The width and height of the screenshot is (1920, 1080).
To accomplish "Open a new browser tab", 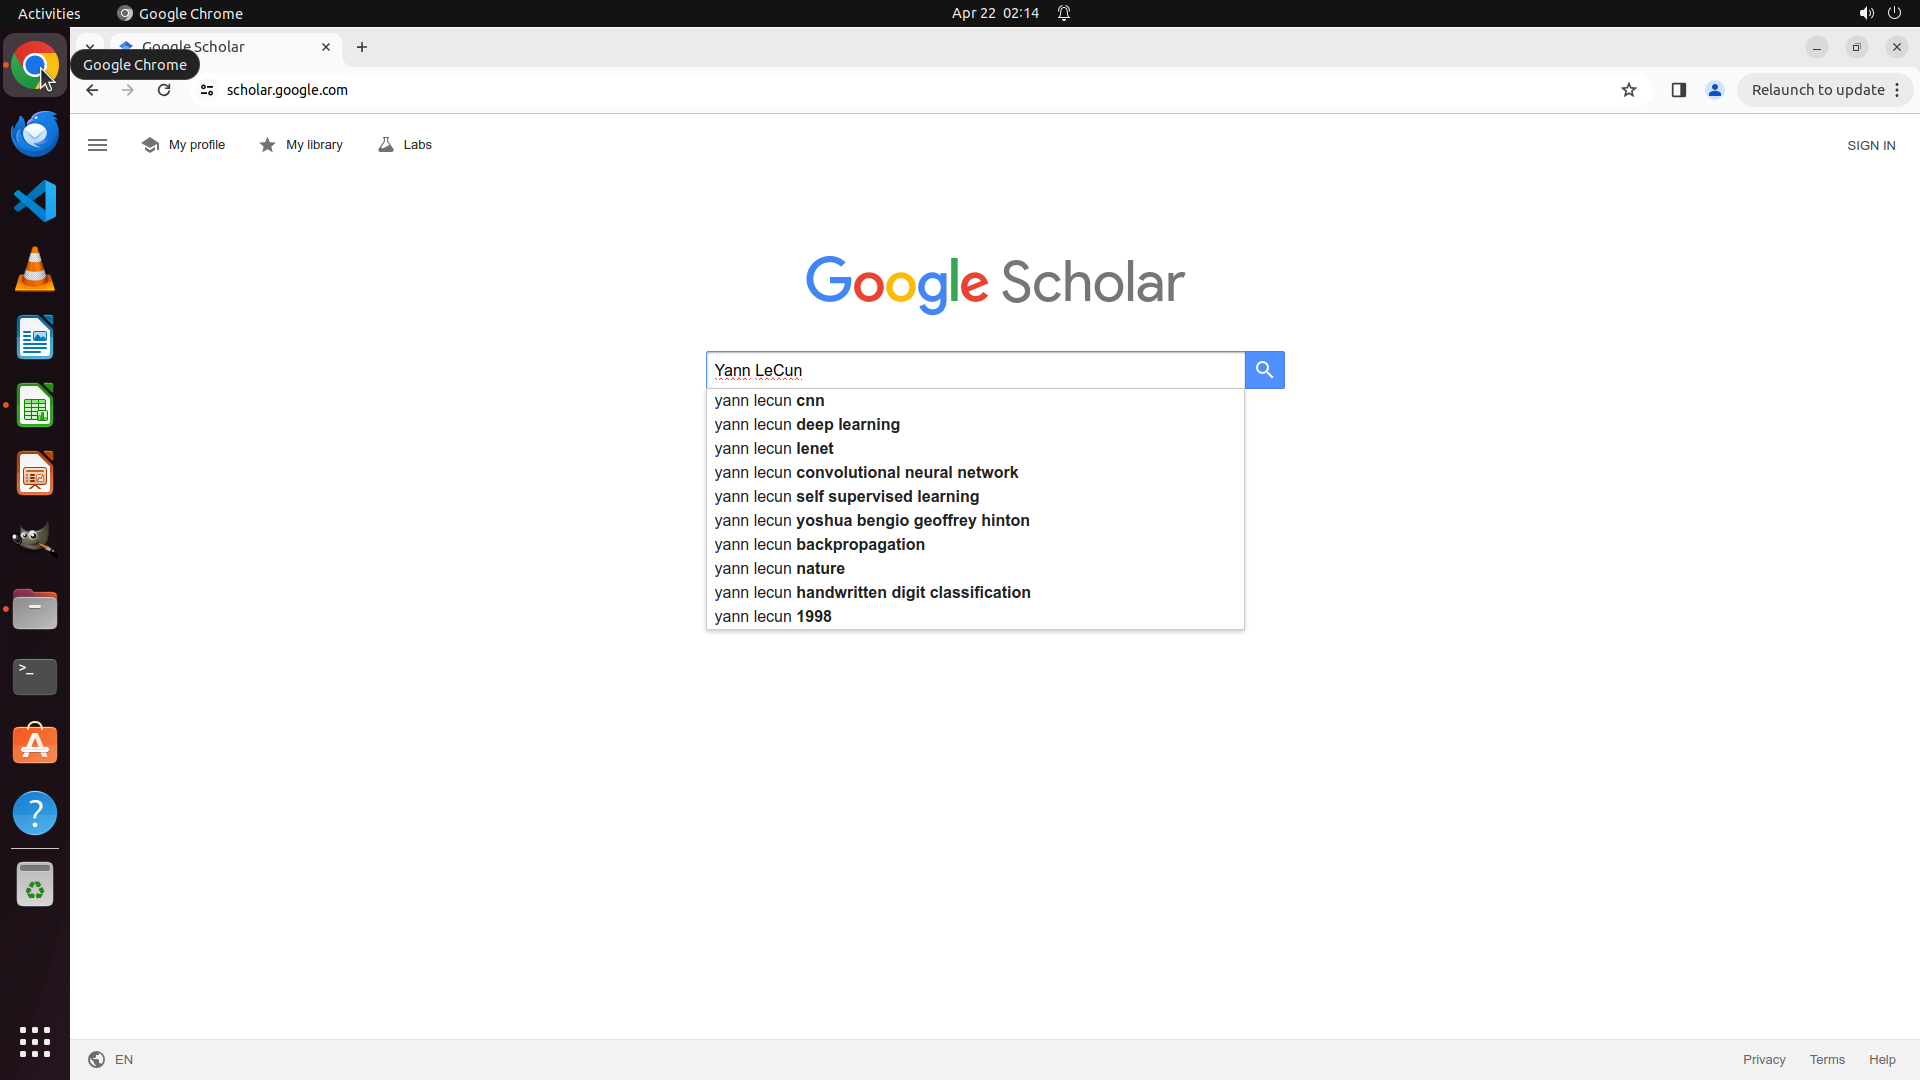I will 362,47.
